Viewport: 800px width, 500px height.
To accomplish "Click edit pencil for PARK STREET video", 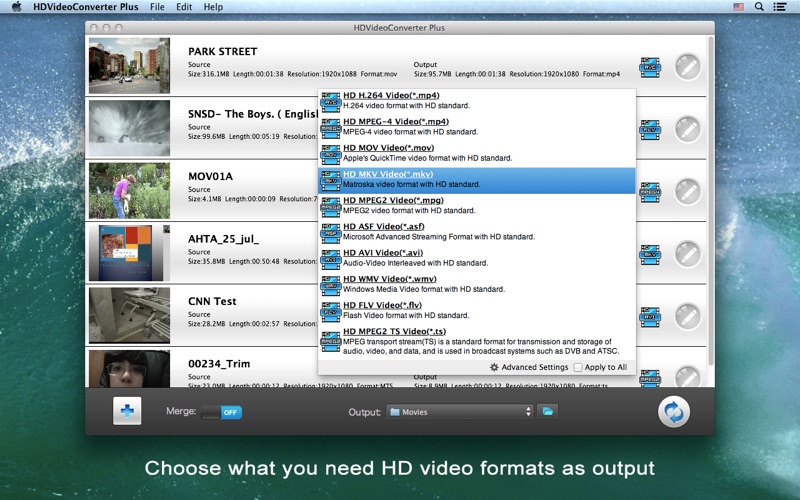I will point(688,67).
